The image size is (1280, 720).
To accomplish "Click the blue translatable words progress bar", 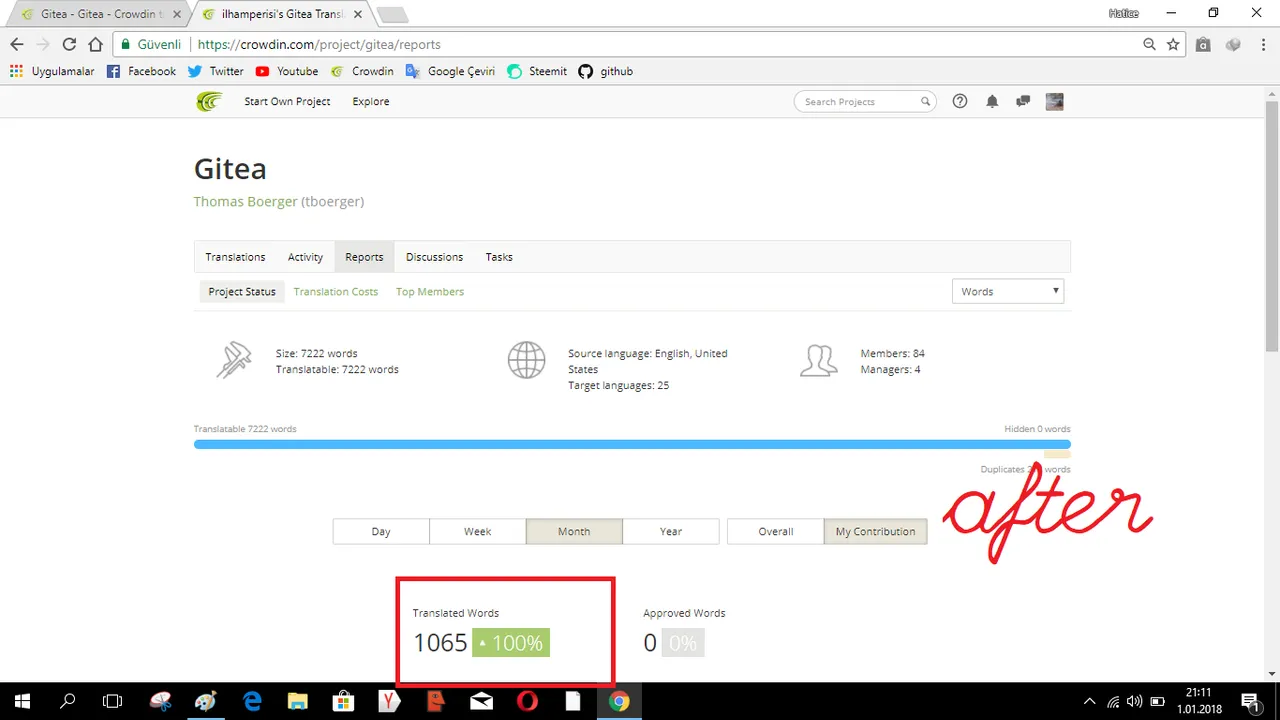I will click(x=632, y=444).
